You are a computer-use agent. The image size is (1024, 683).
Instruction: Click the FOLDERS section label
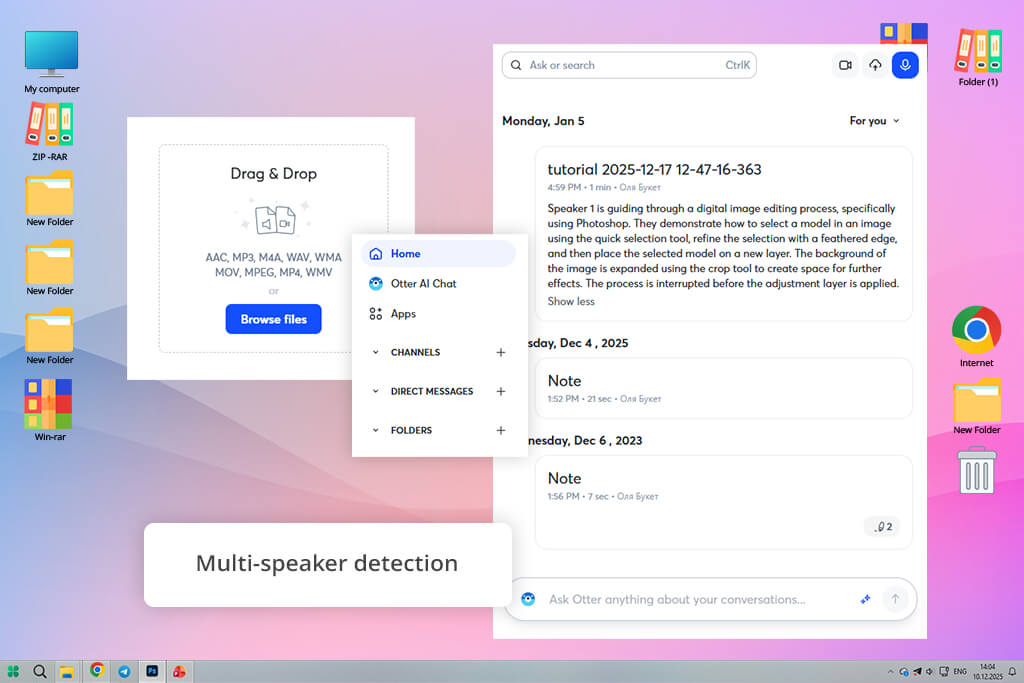[411, 431]
